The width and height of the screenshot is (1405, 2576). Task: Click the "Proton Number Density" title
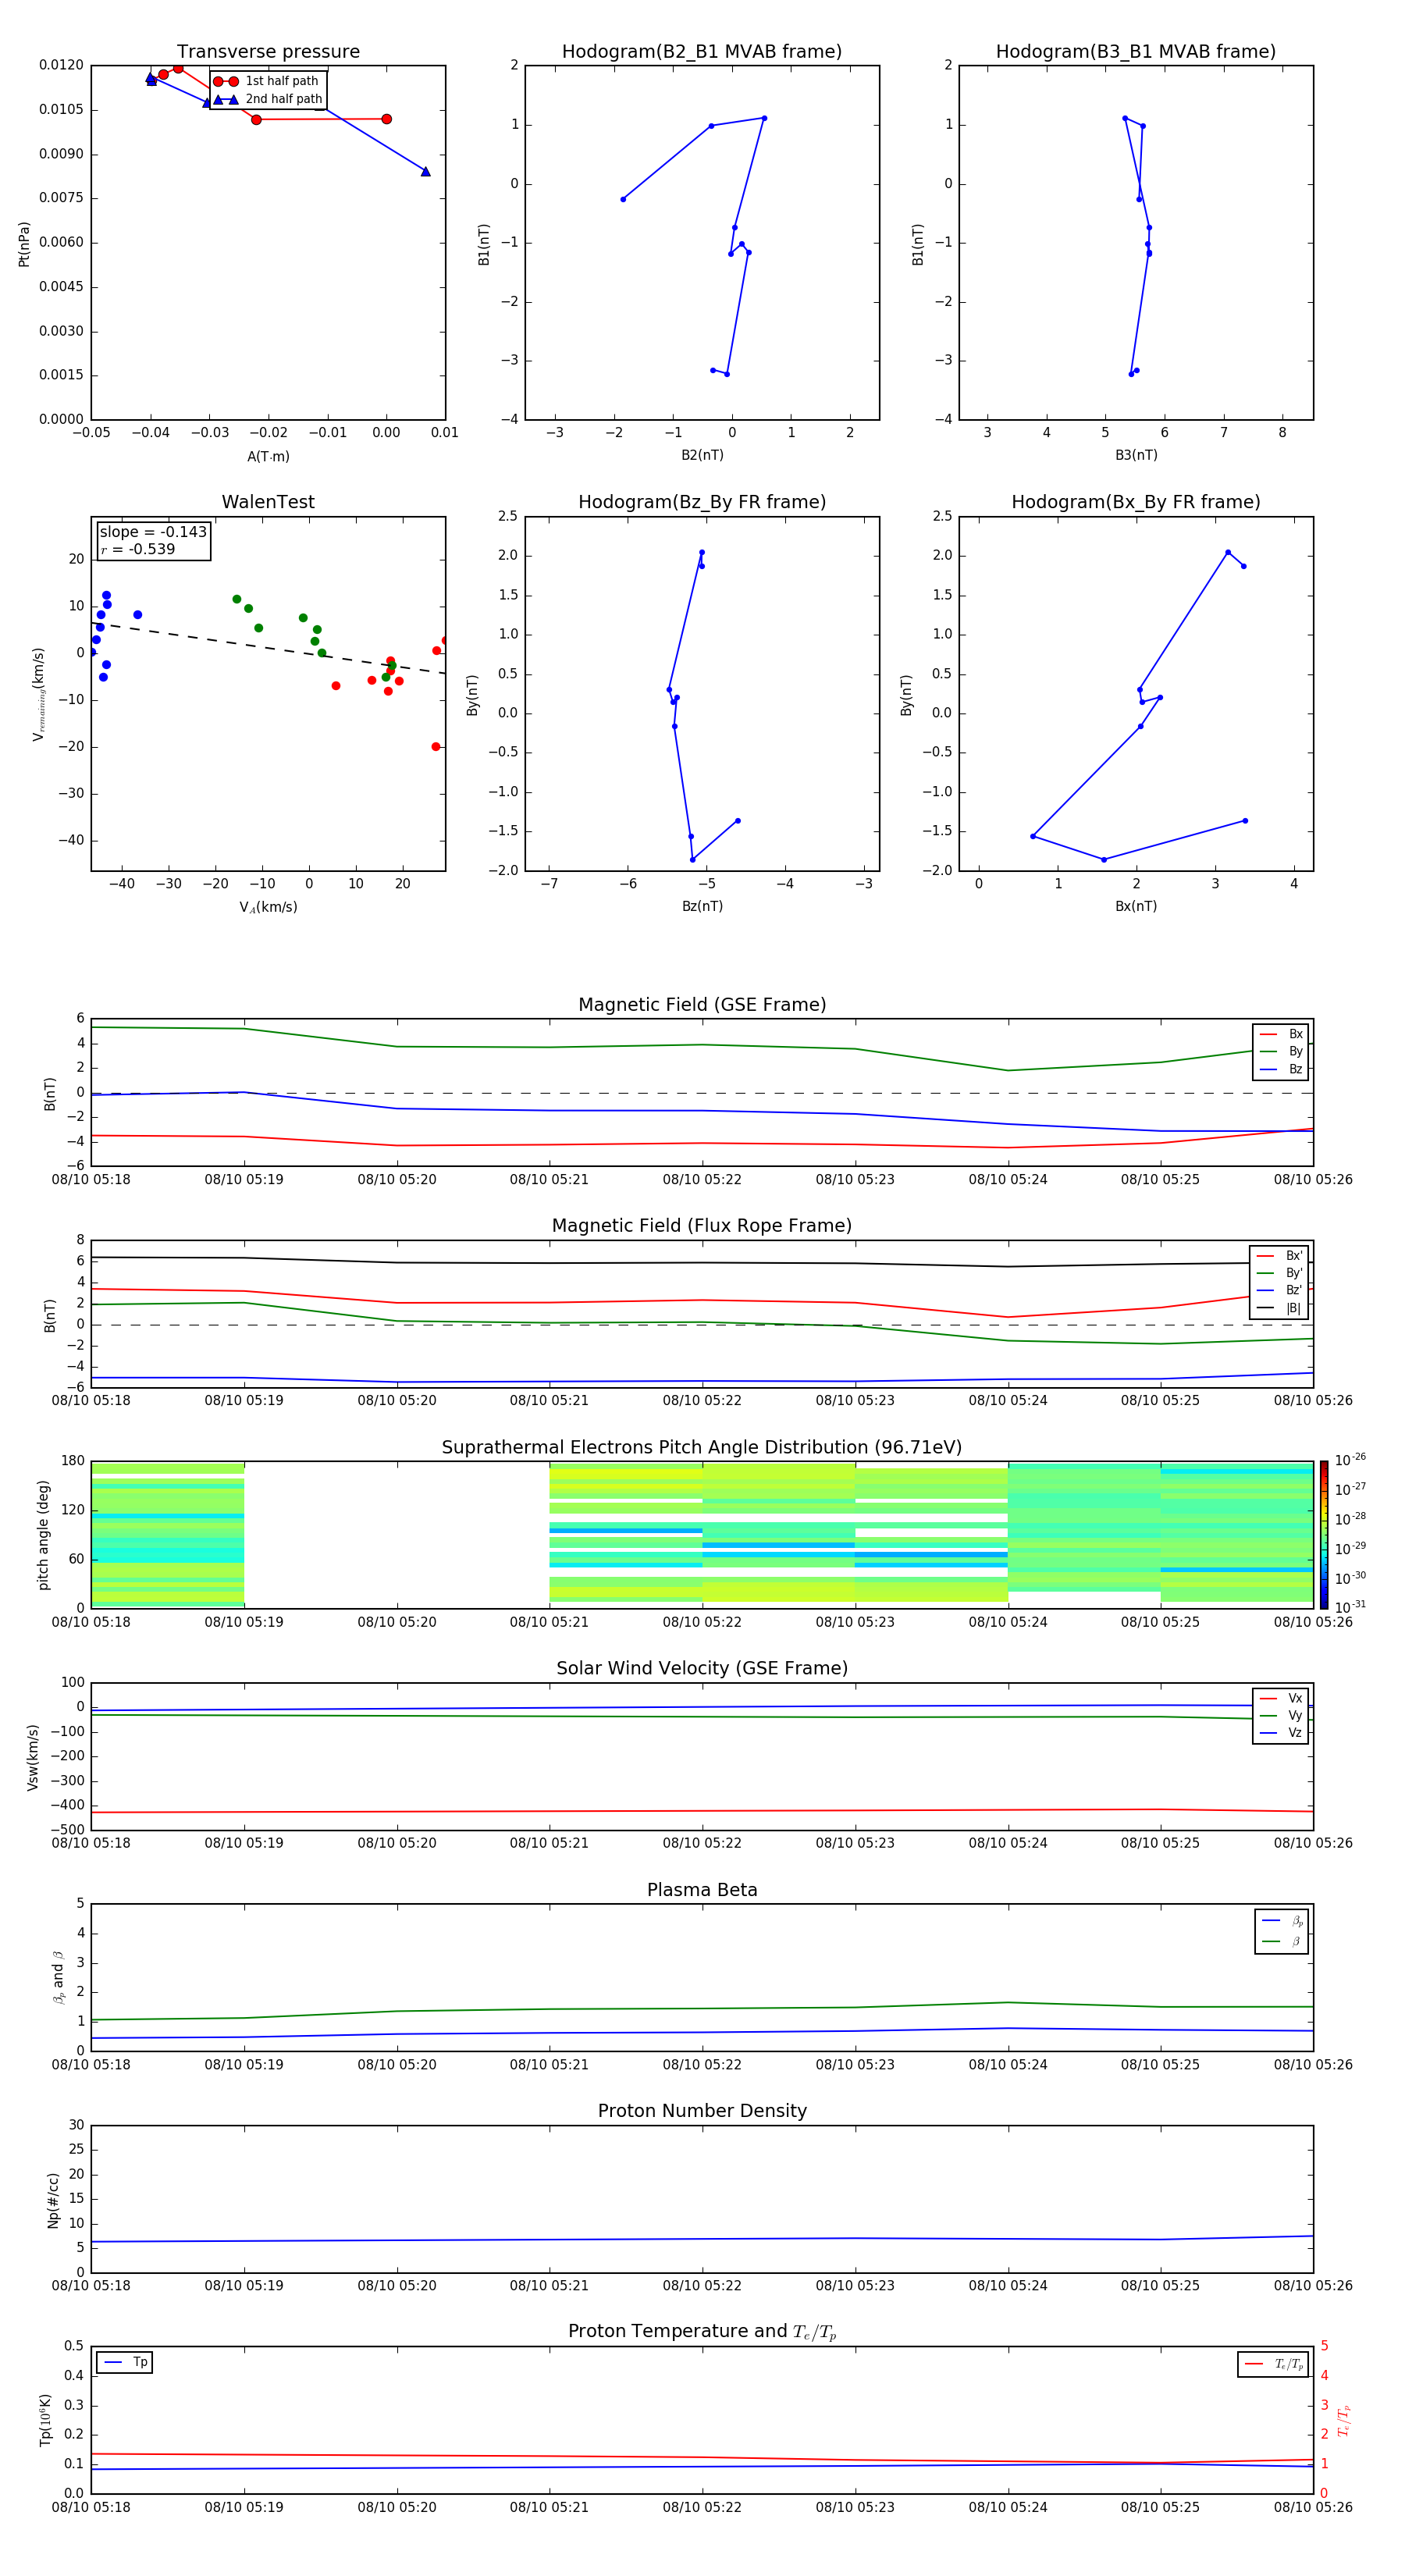point(702,2112)
